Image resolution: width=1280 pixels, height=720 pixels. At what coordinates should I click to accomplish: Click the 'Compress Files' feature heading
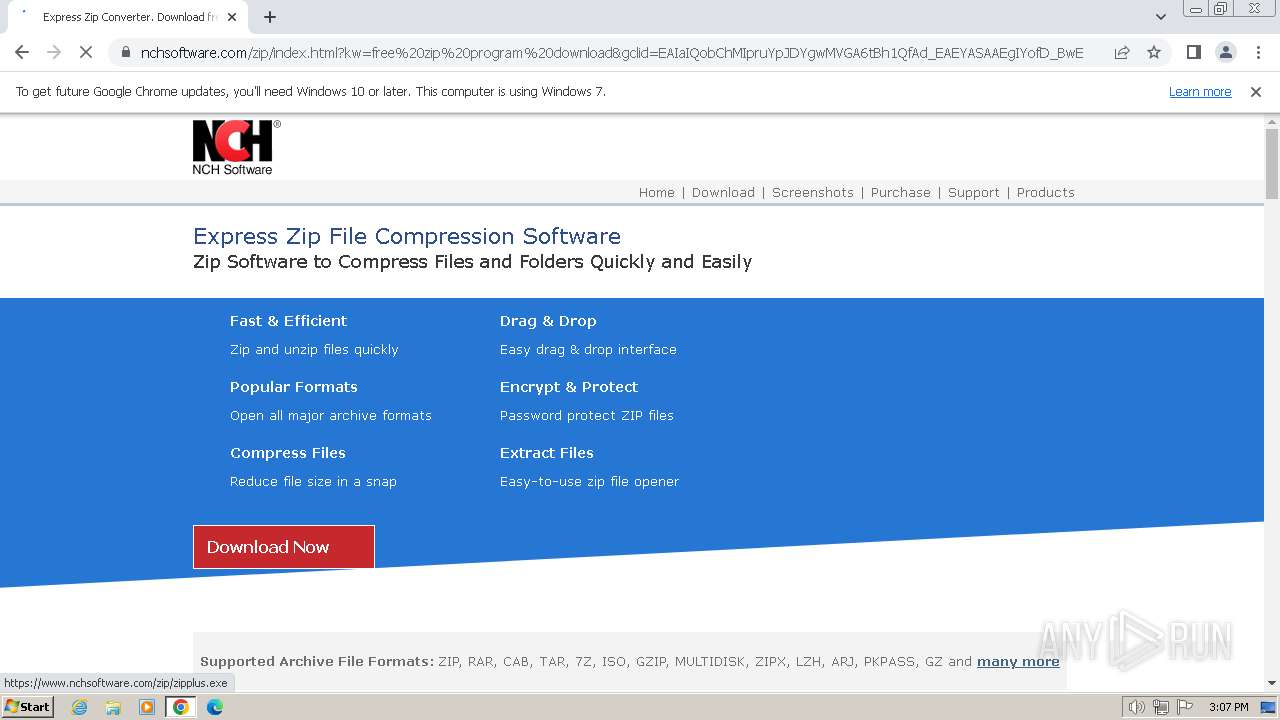point(288,453)
